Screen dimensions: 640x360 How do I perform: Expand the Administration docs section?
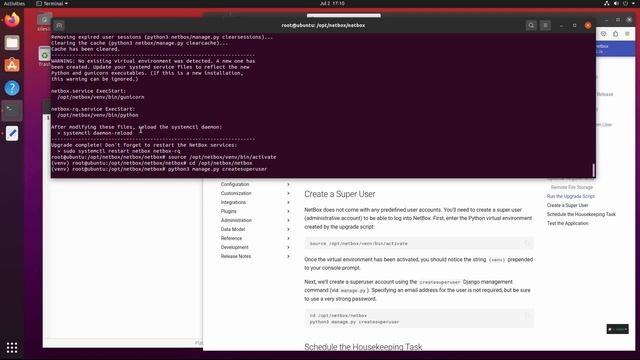coord(288,220)
